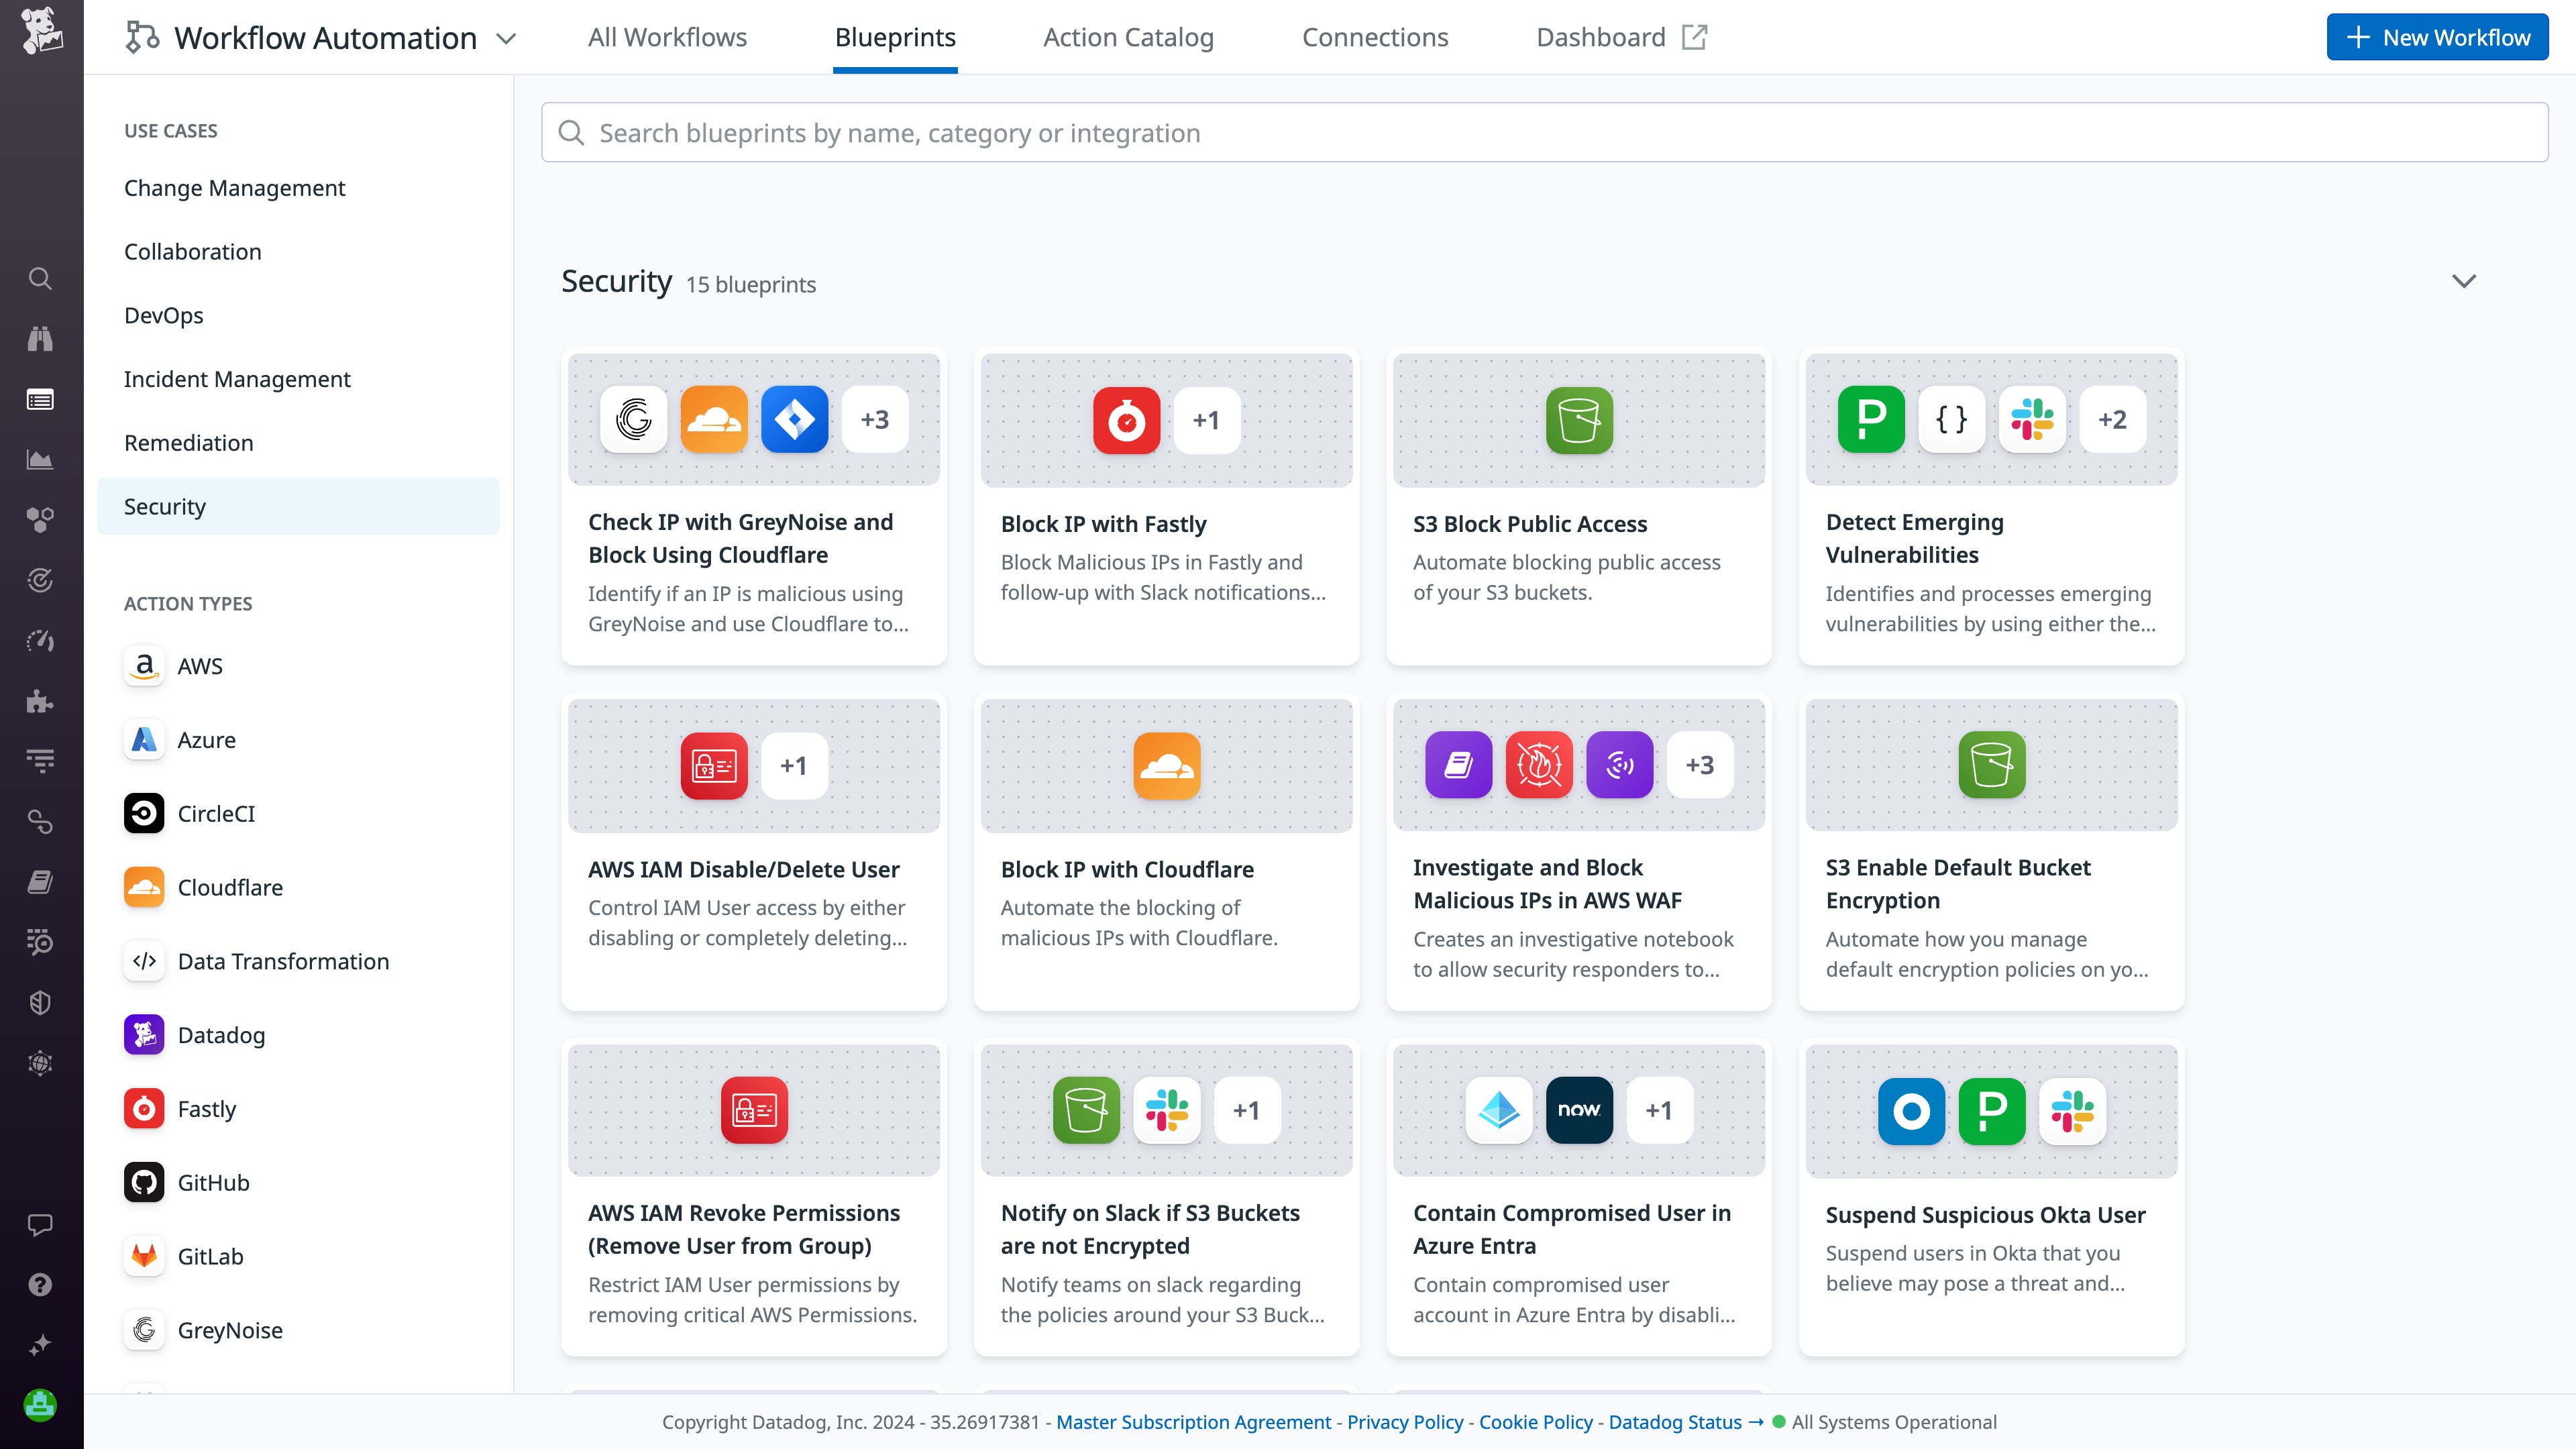2576x1449 pixels.
Task: Open the Notebooks icon in the left sidebar
Action: point(40,883)
